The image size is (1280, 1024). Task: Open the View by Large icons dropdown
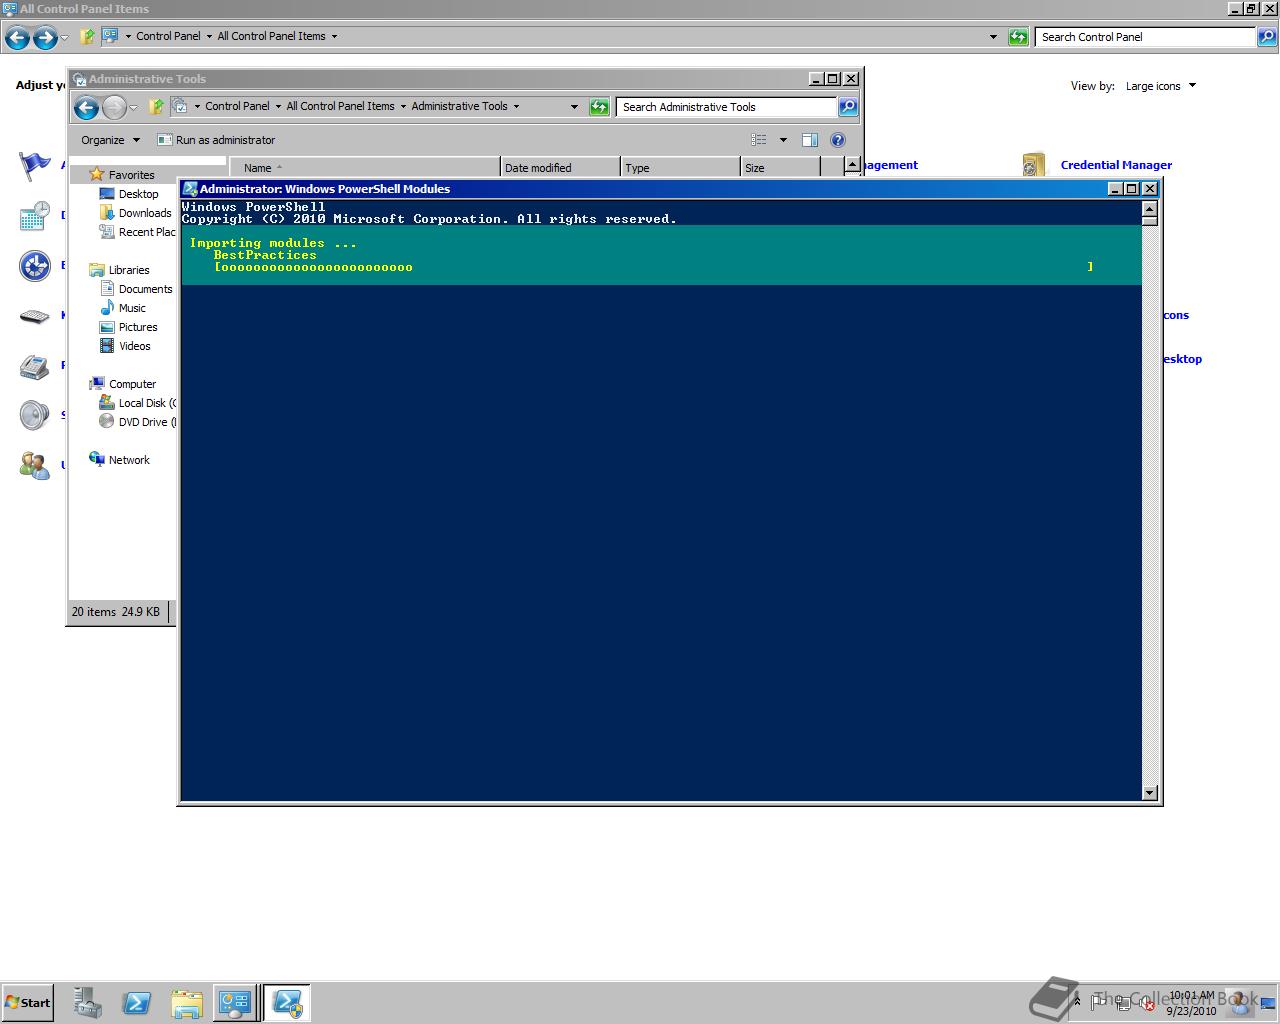click(x=1161, y=86)
